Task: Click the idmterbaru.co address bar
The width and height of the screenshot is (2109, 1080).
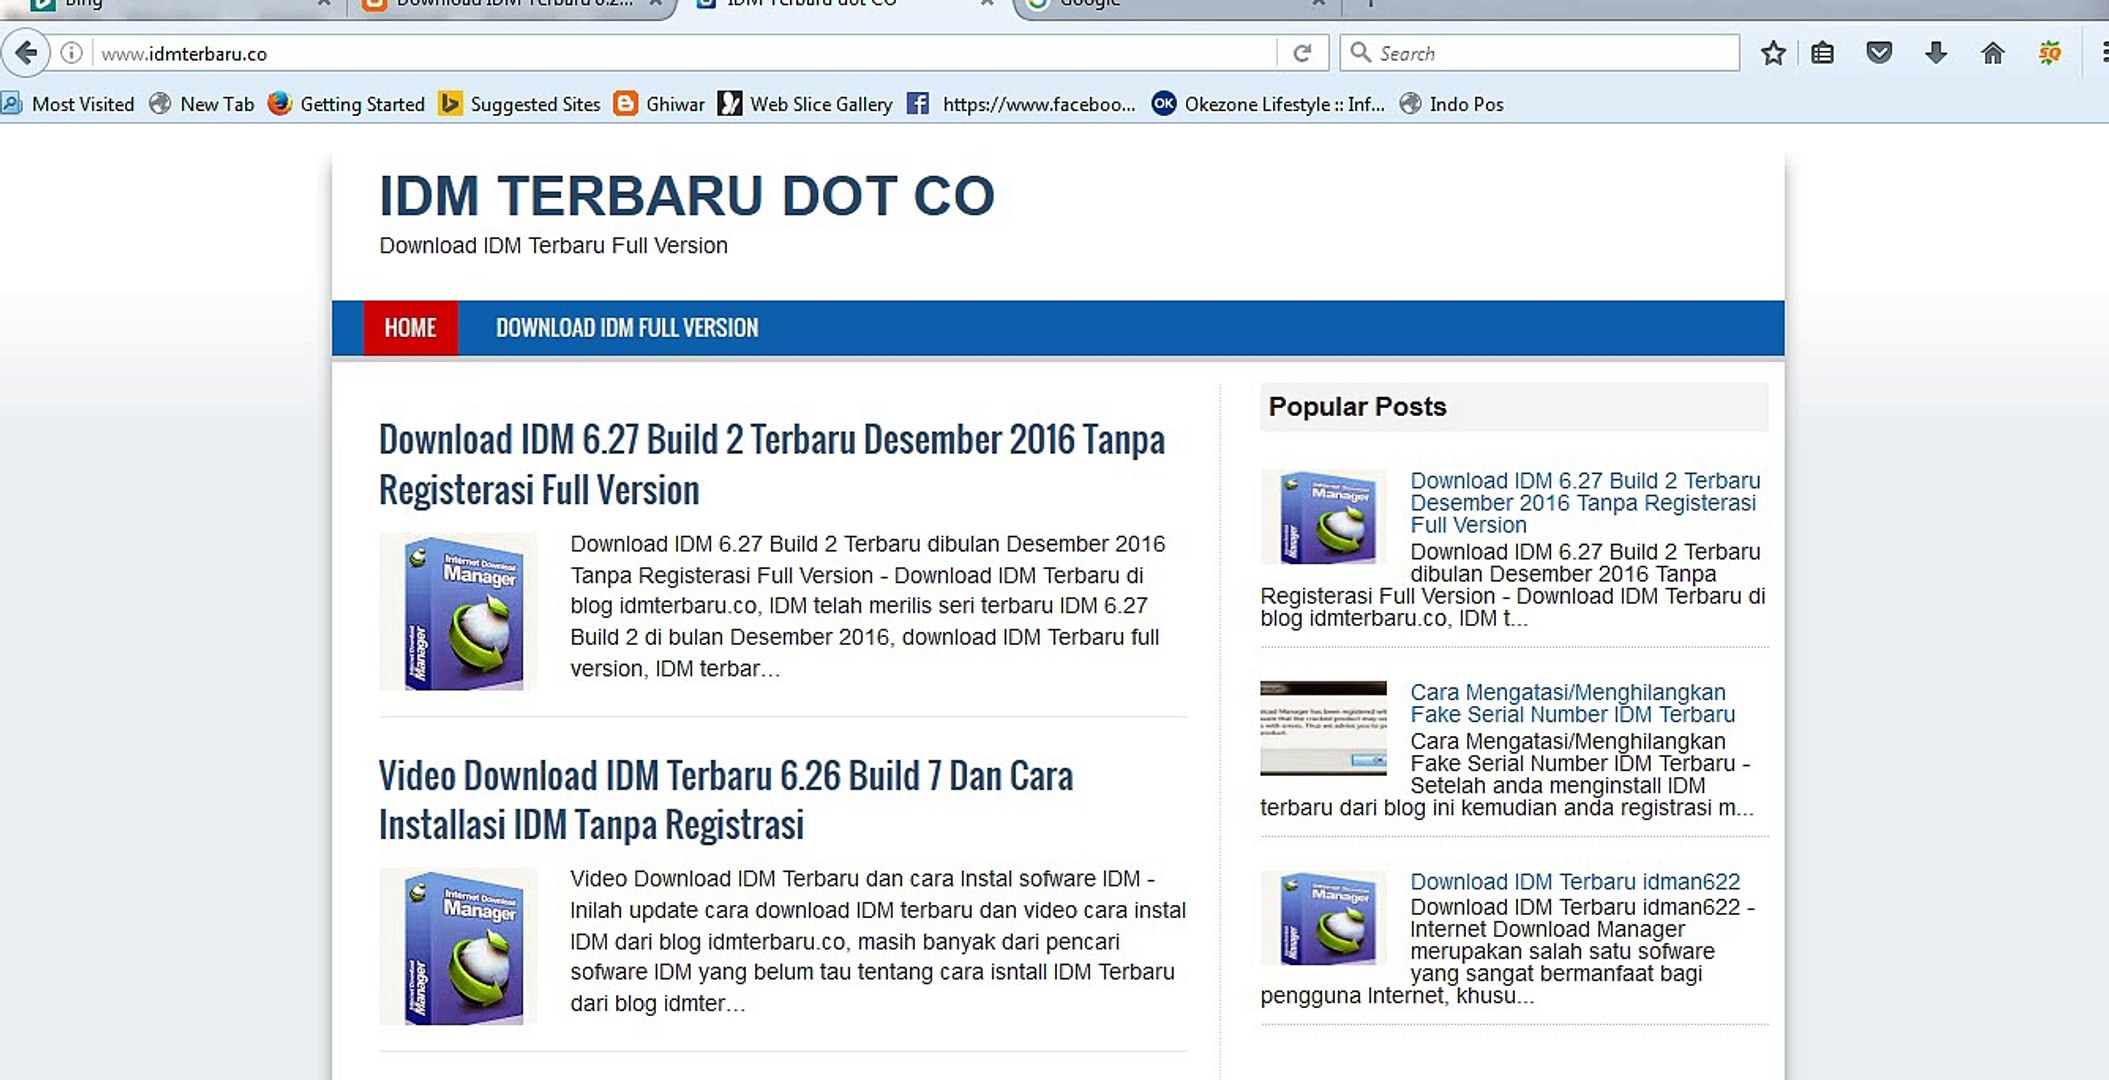Action: [x=680, y=53]
